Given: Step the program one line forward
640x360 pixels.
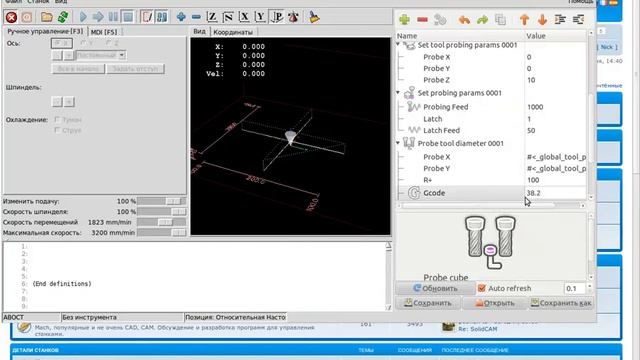Looking at the screenshot, I should (98, 17).
